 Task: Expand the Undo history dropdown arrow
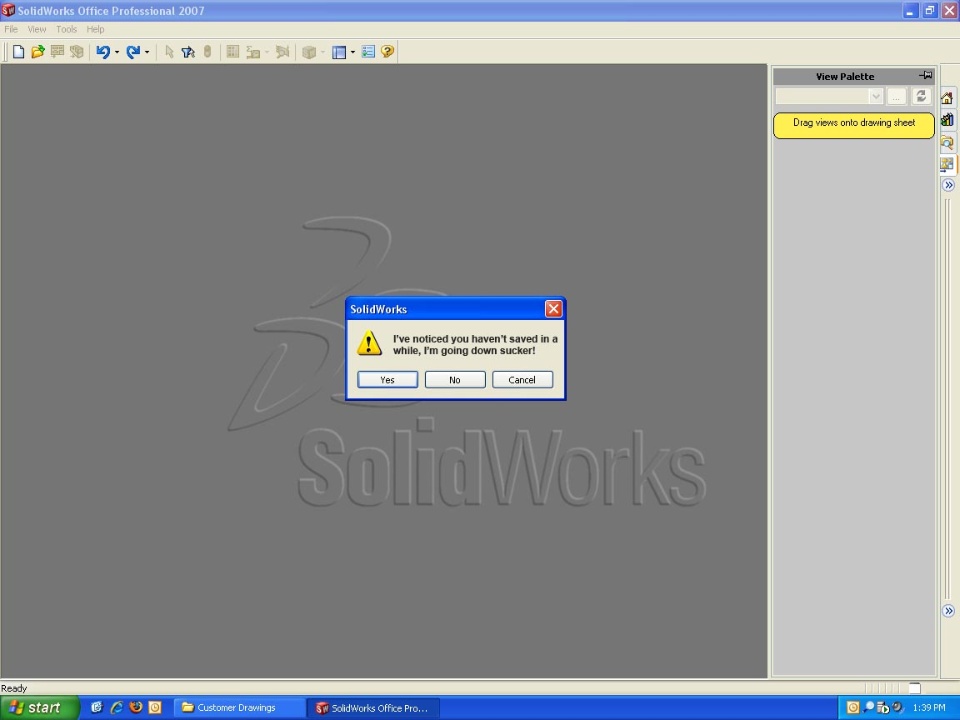[116, 53]
